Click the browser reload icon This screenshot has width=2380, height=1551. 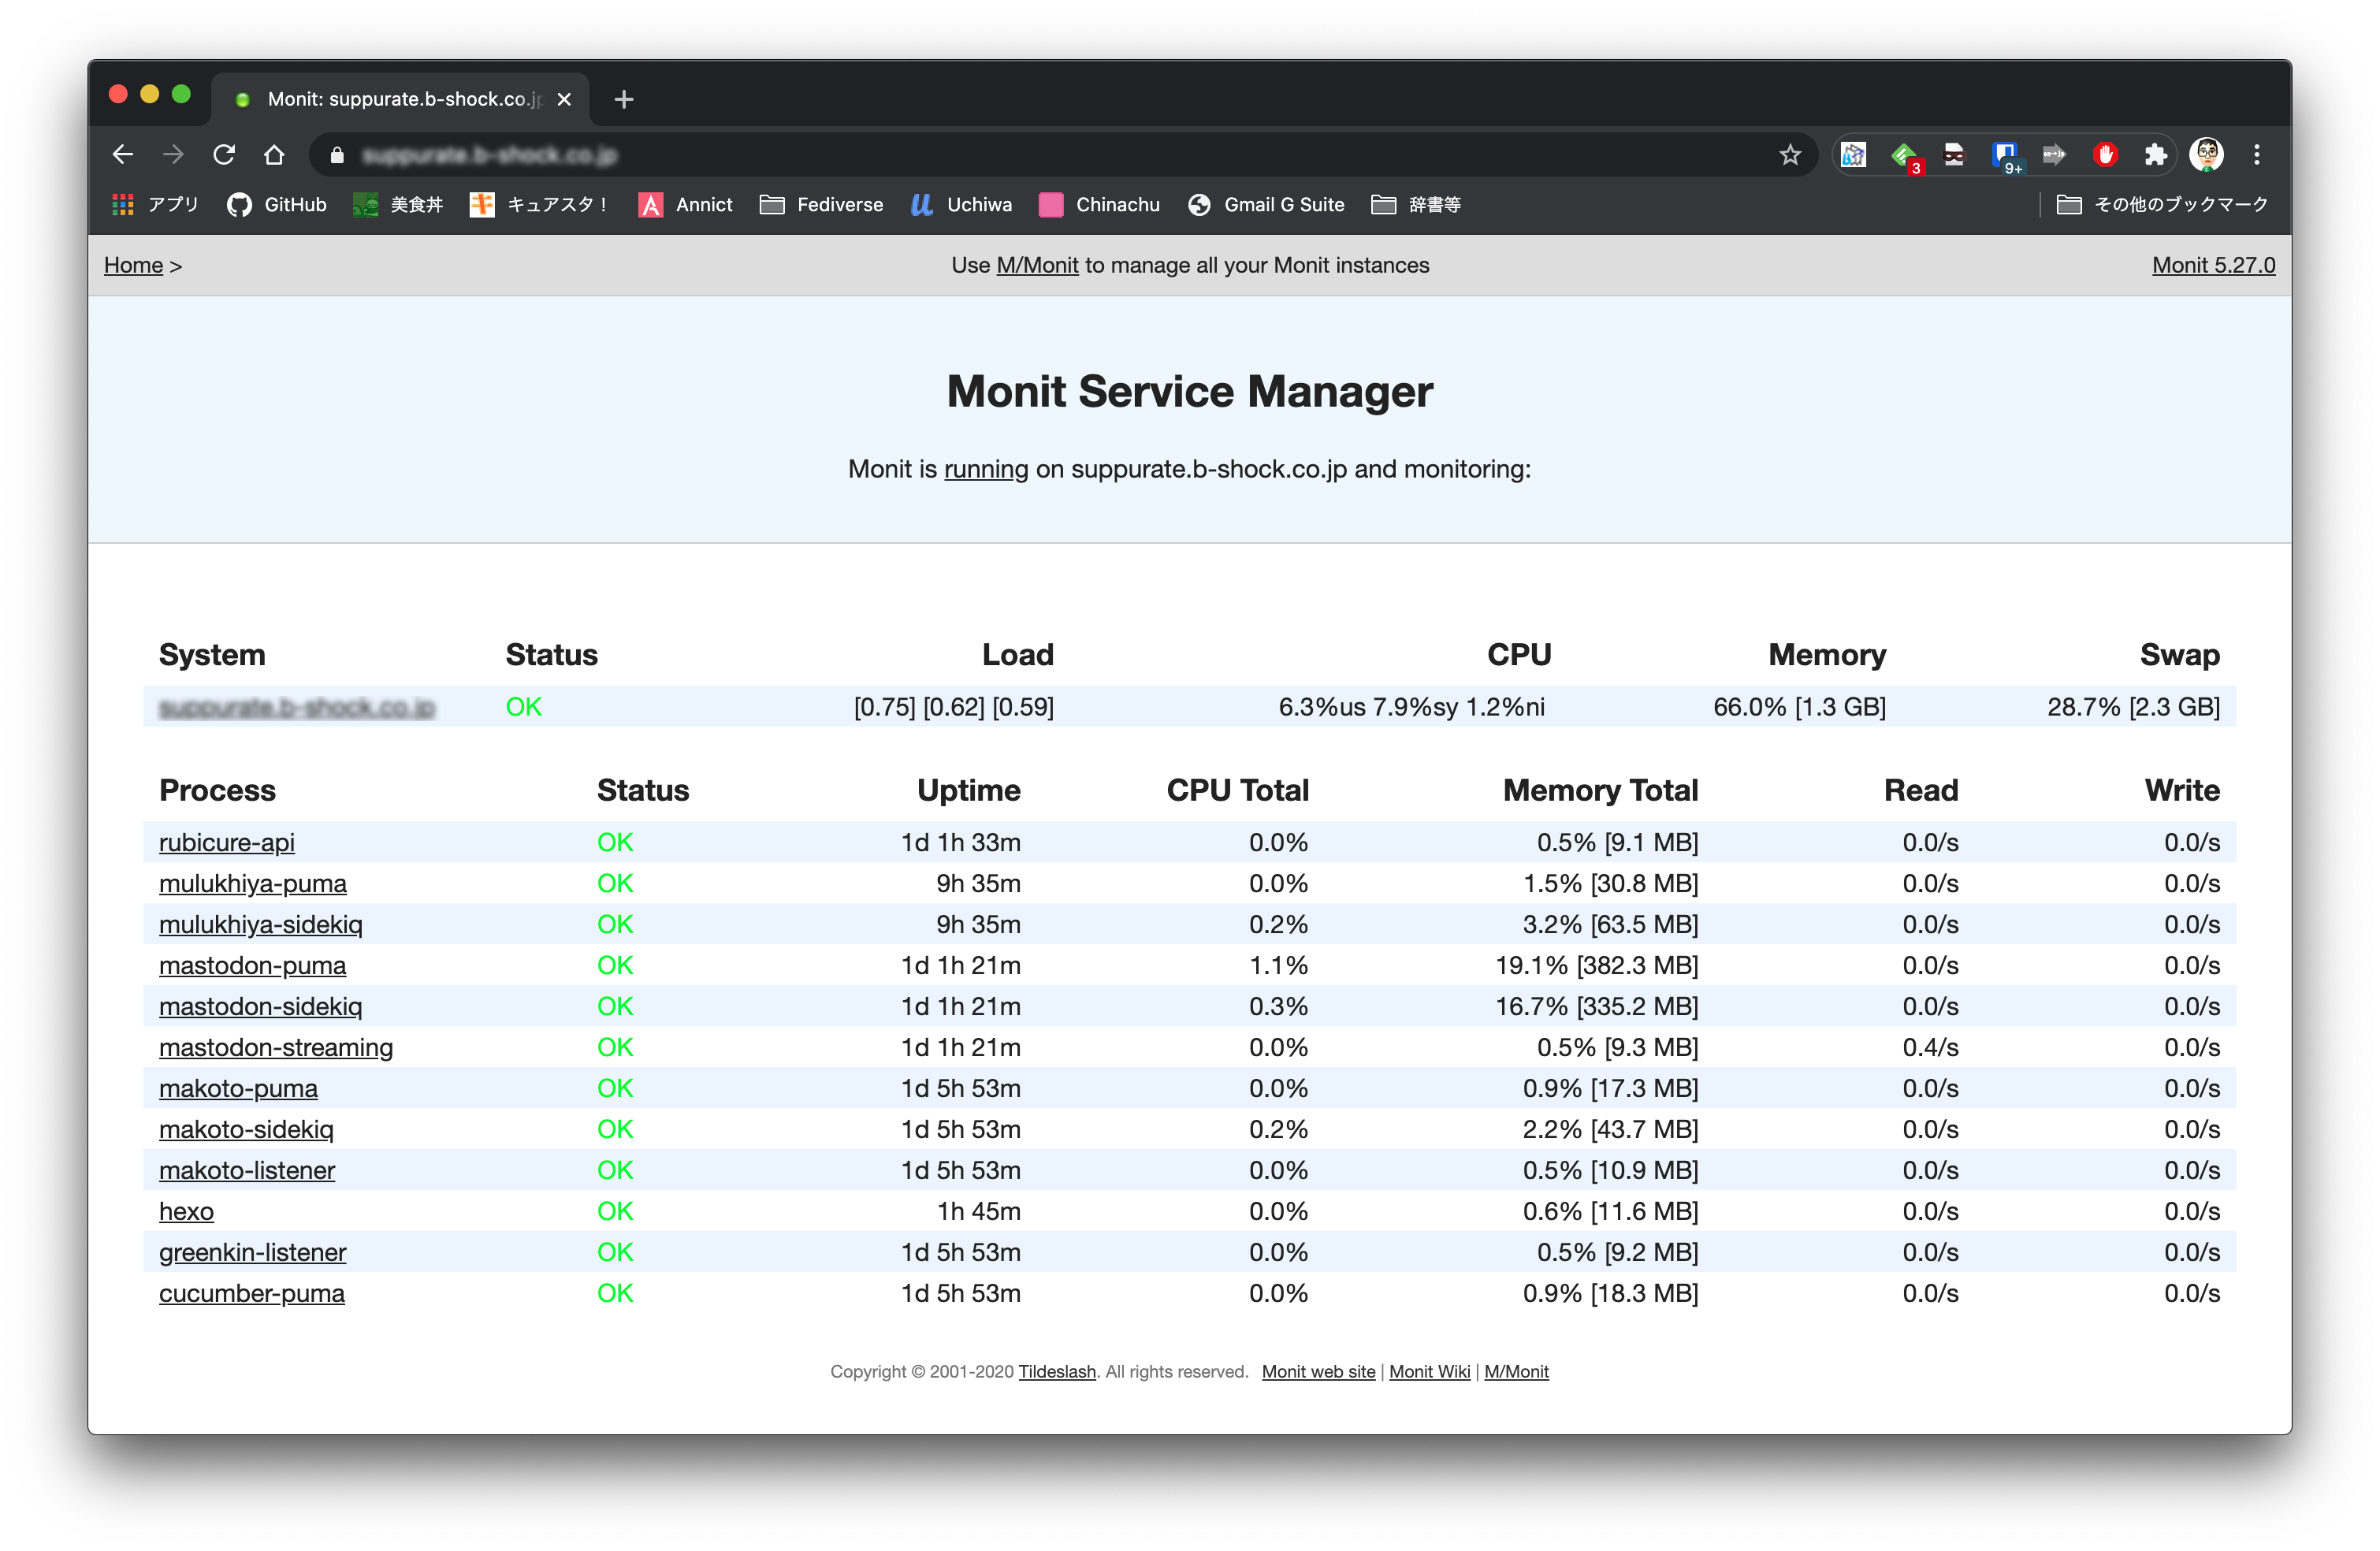click(224, 155)
